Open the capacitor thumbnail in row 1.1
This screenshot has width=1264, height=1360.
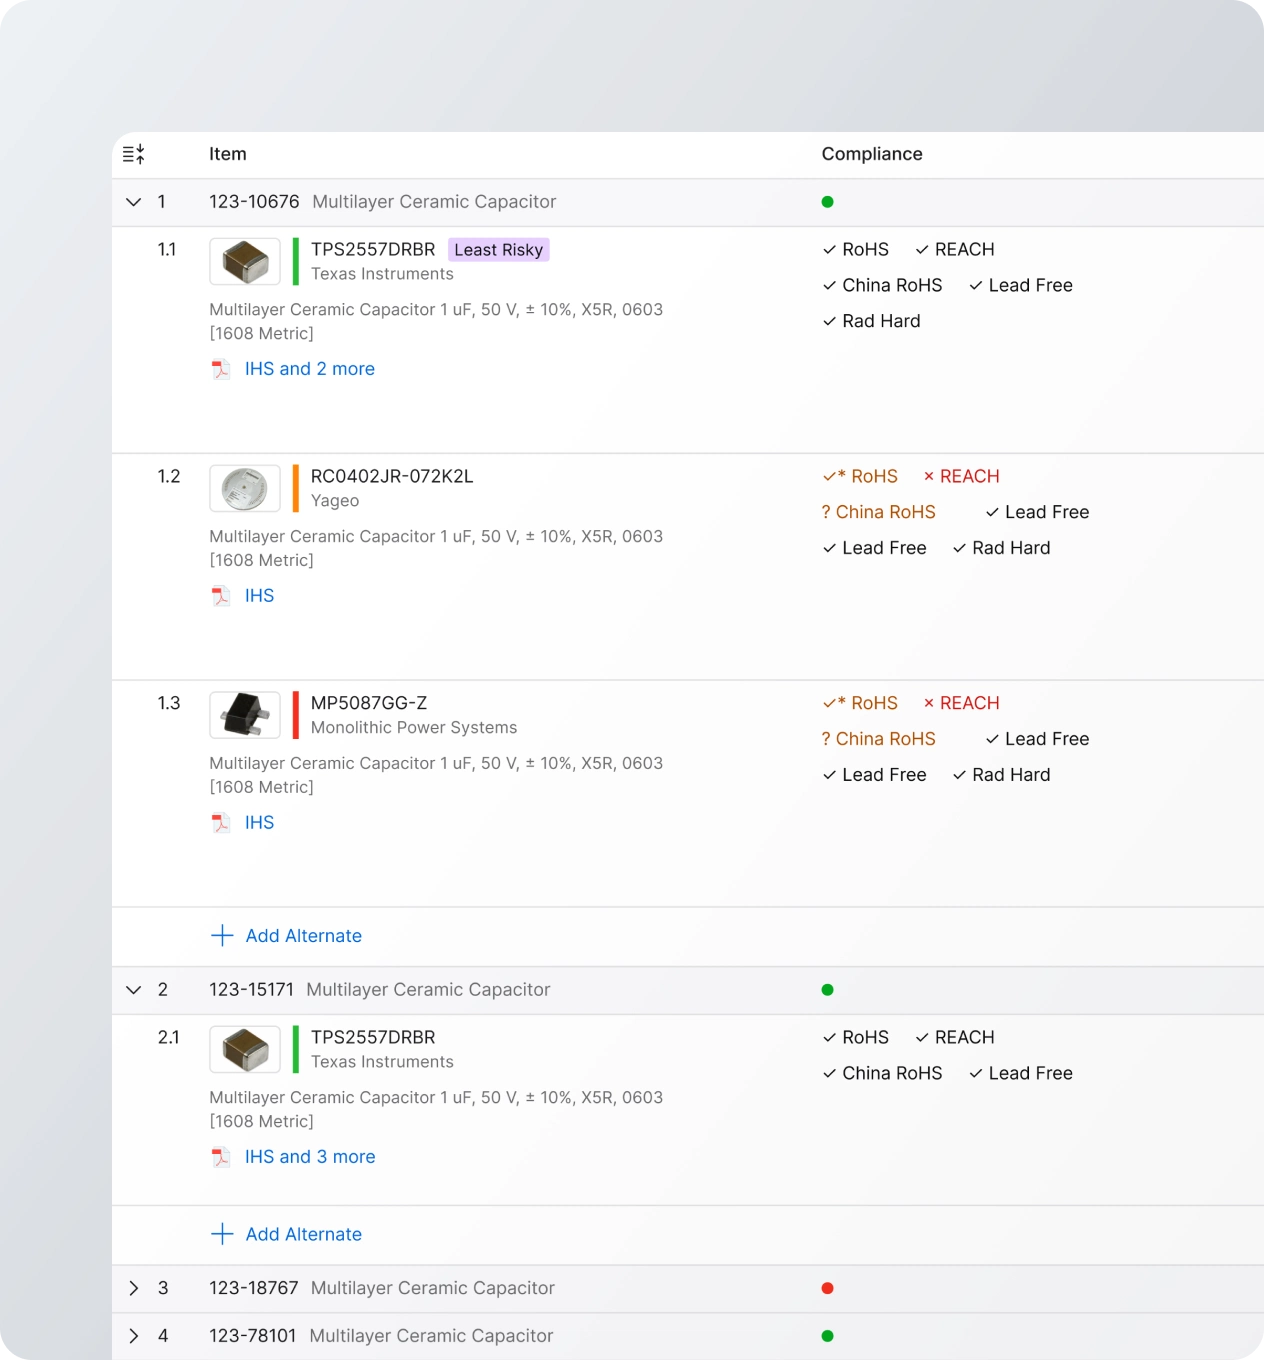pos(245,262)
